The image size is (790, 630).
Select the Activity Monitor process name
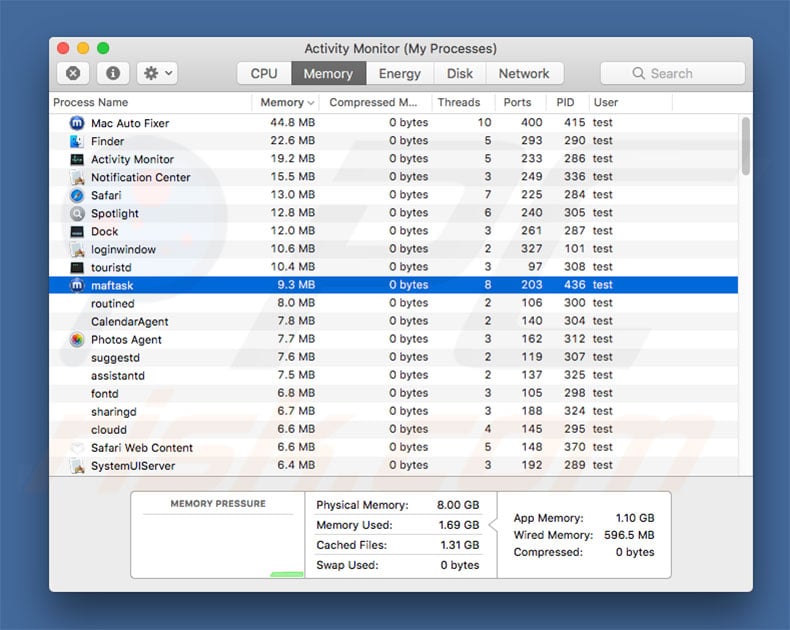click(133, 159)
